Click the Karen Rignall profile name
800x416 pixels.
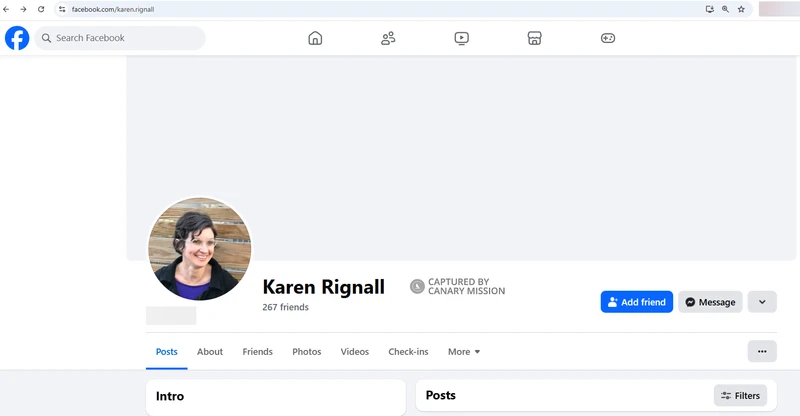pos(323,287)
